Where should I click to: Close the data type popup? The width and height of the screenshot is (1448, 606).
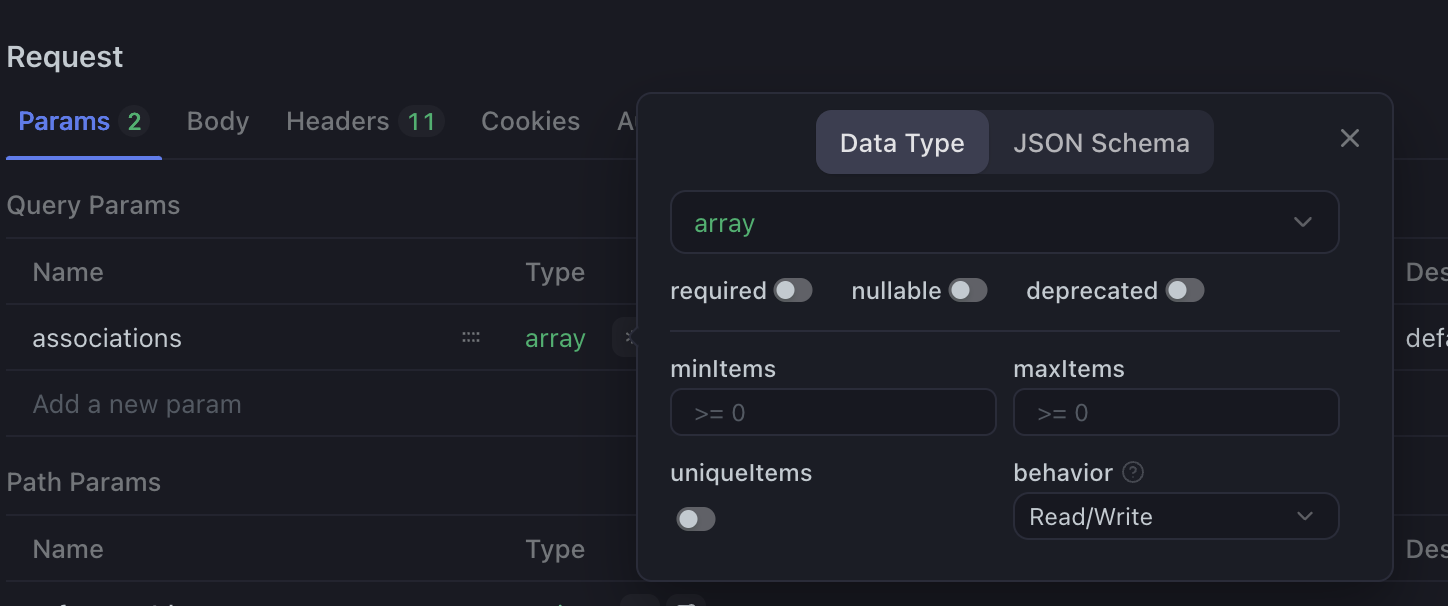click(x=1349, y=139)
